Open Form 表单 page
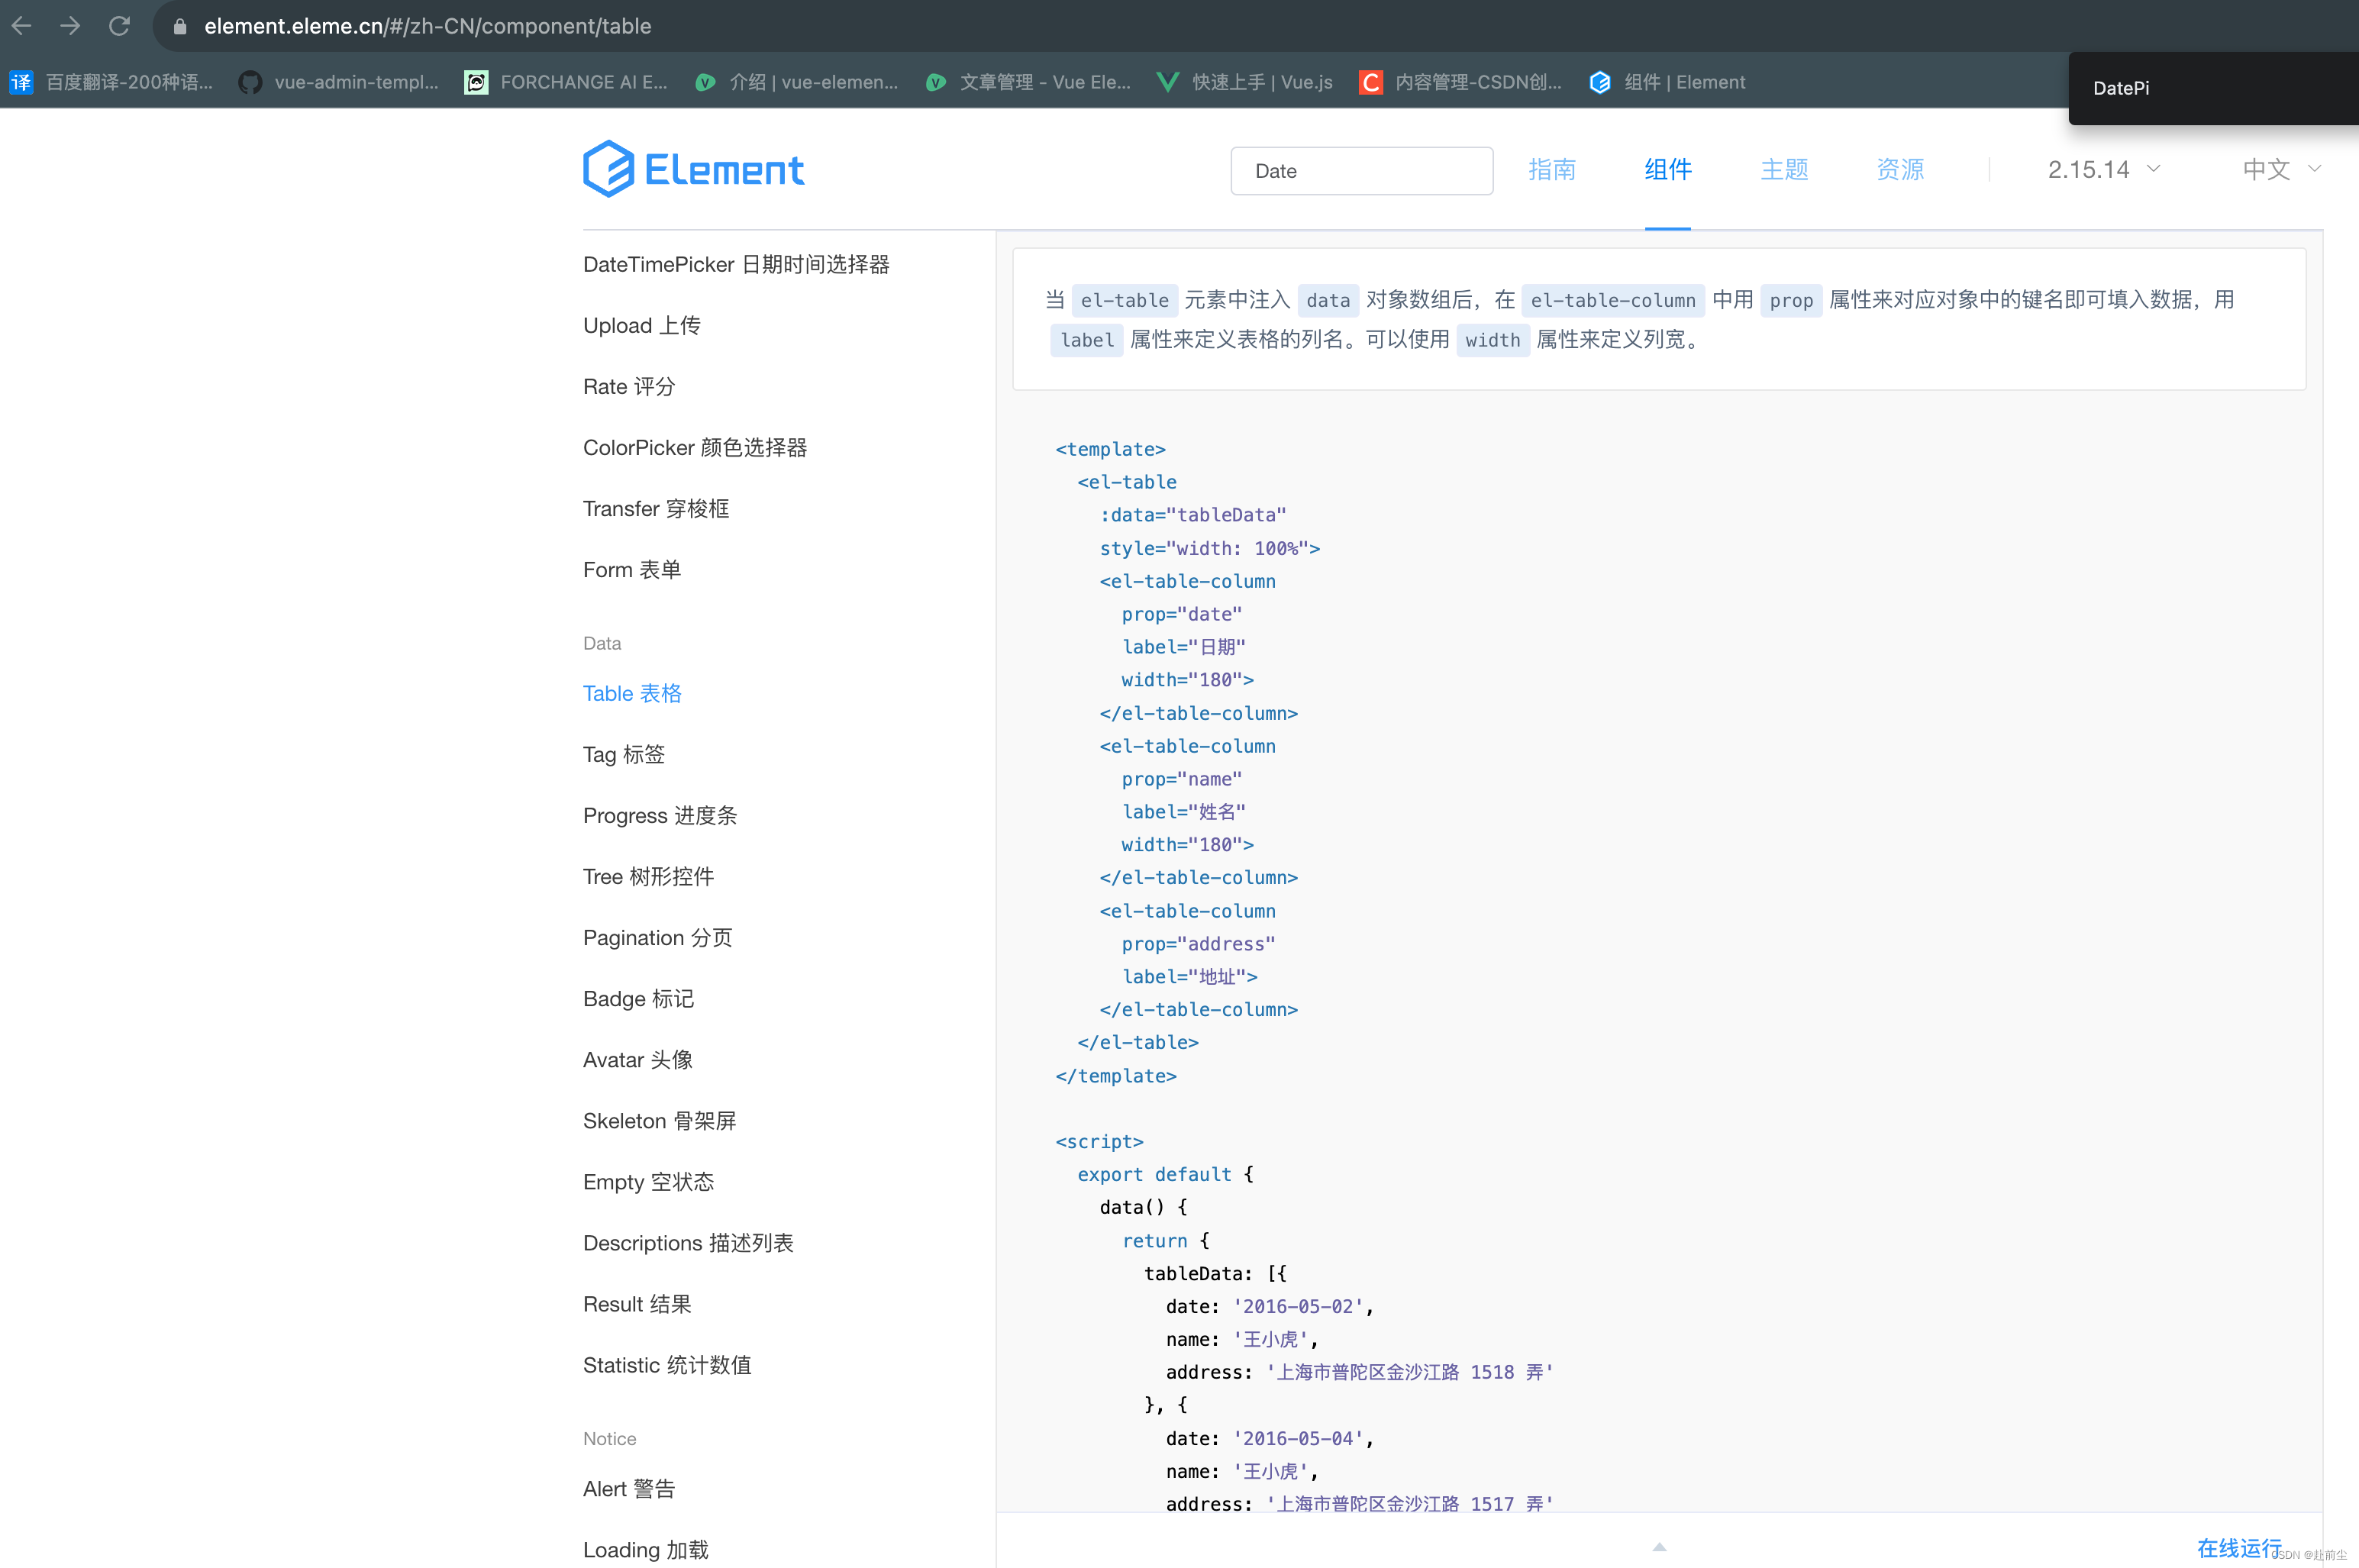Image resolution: width=2359 pixels, height=1568 pixels. 632,569
